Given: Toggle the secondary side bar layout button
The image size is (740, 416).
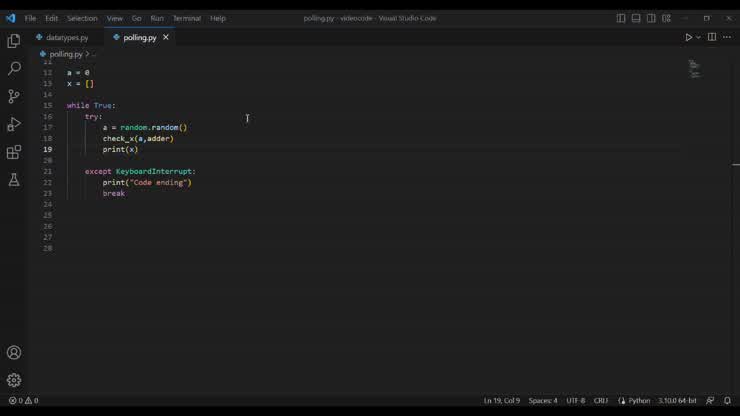Looking at the screenshot, I should (651, 18).
